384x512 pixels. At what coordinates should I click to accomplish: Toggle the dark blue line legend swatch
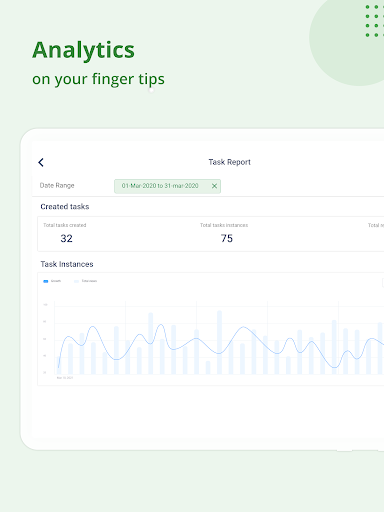[x=46, y=281]
